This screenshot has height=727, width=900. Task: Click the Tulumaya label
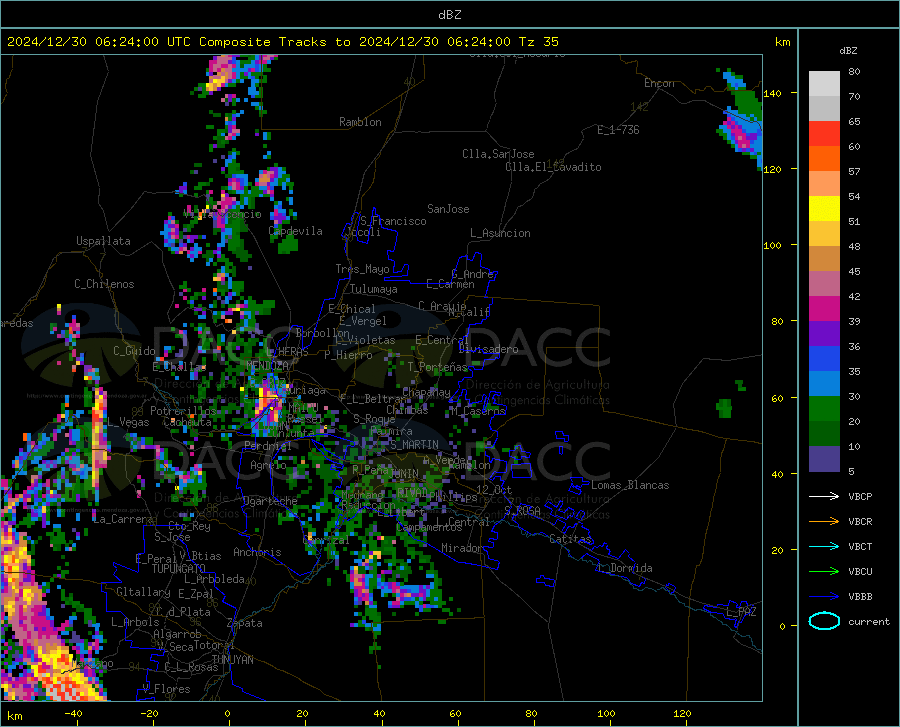373,289
